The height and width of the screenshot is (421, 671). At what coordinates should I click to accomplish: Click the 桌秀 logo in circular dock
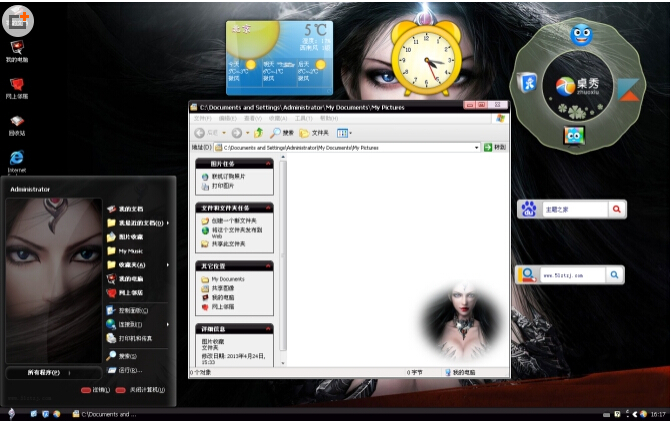click(577, 86)
